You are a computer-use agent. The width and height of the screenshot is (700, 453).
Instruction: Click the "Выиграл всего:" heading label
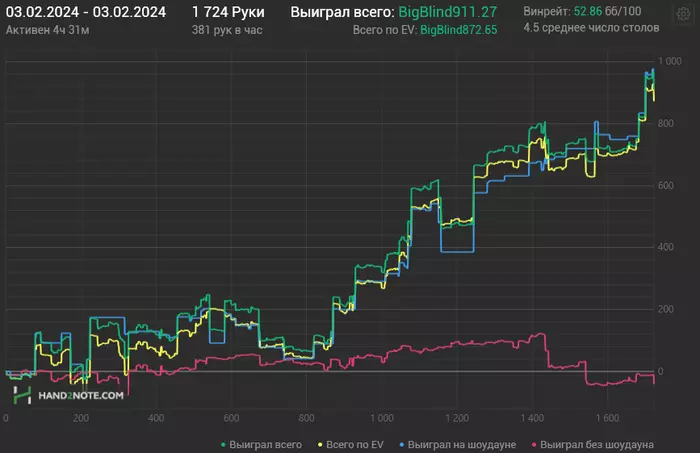pos(342,12)
